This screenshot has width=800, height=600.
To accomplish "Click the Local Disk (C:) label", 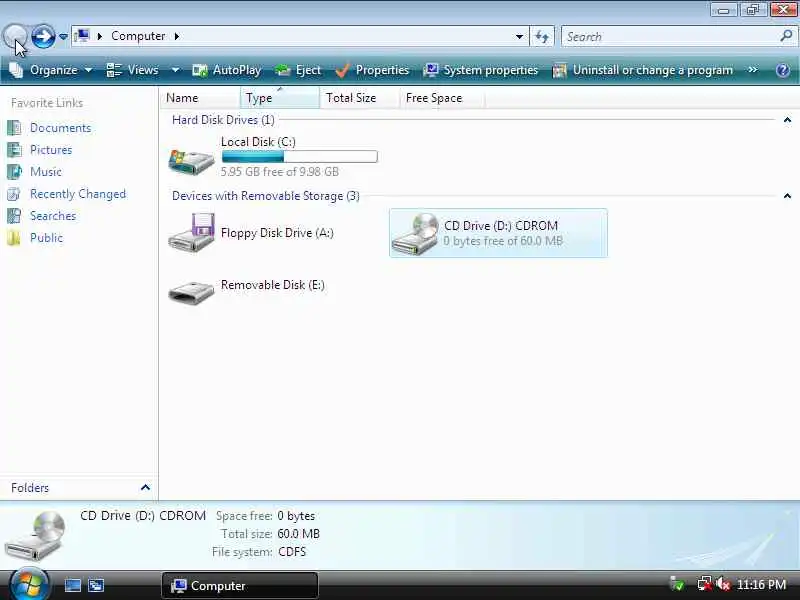I will tap(258, 141).
